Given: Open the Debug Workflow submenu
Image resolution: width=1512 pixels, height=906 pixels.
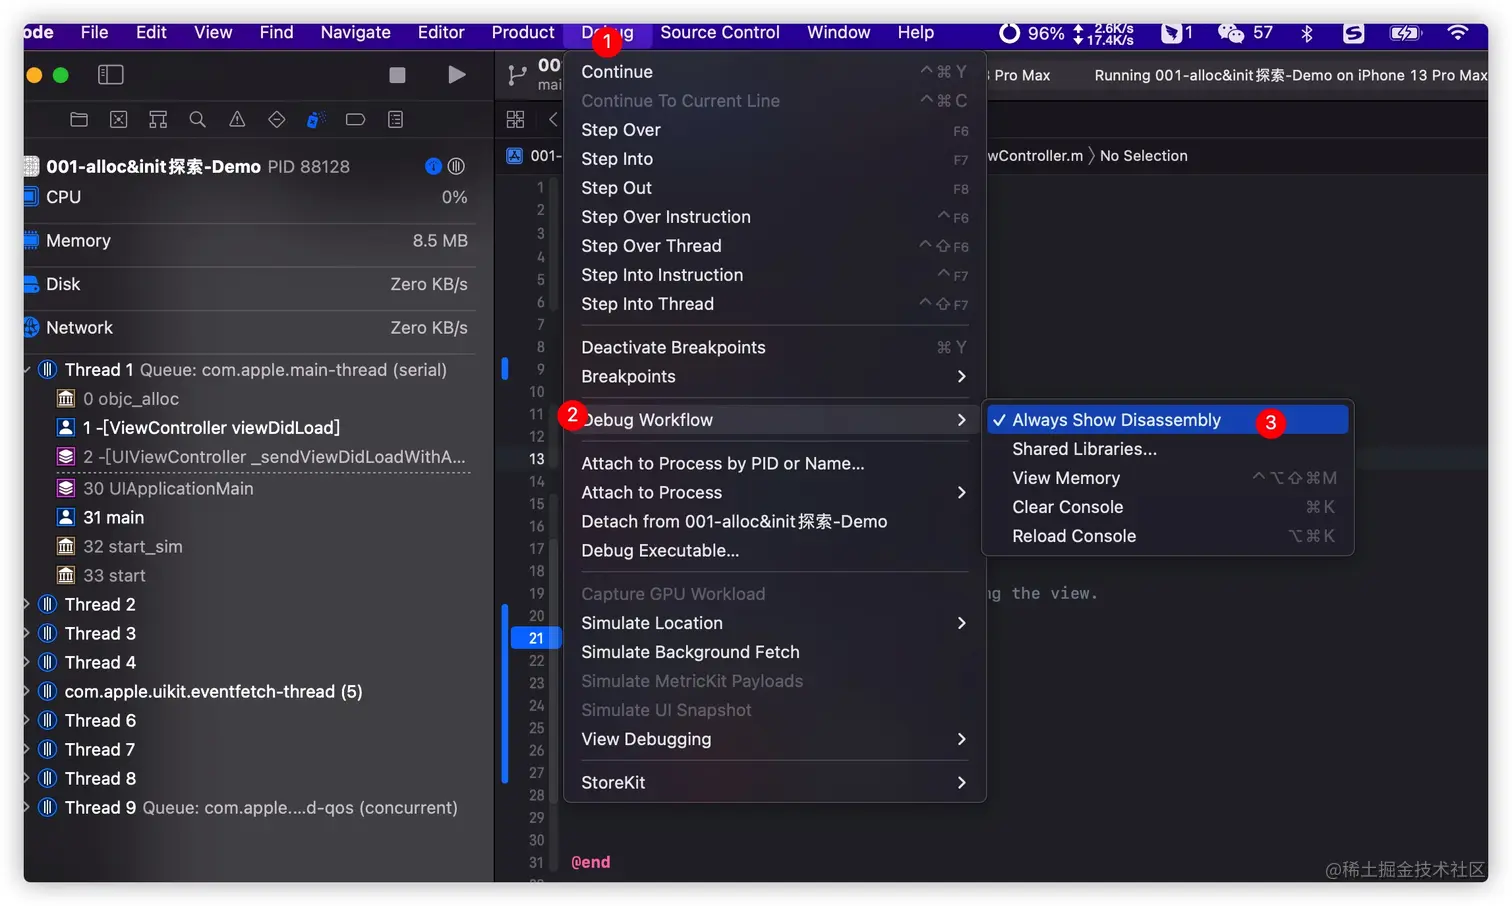Looking at the screenshot, I should [775, 420].
